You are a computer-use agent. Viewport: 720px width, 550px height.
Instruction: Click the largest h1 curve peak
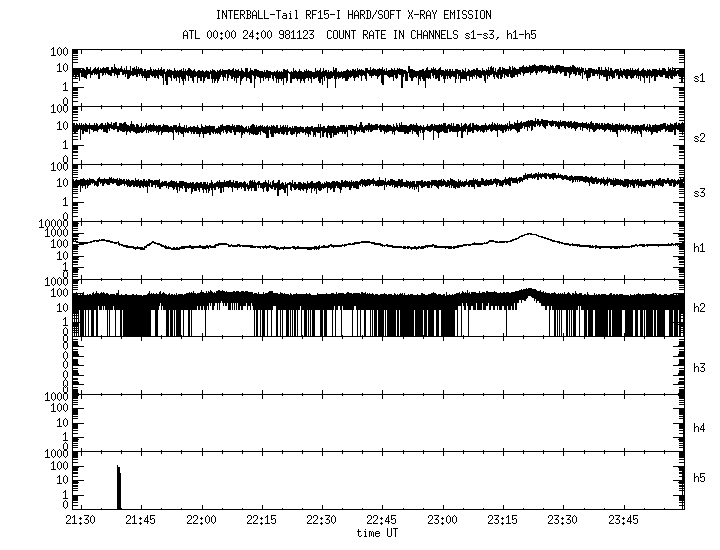click(x=529, y=235)
